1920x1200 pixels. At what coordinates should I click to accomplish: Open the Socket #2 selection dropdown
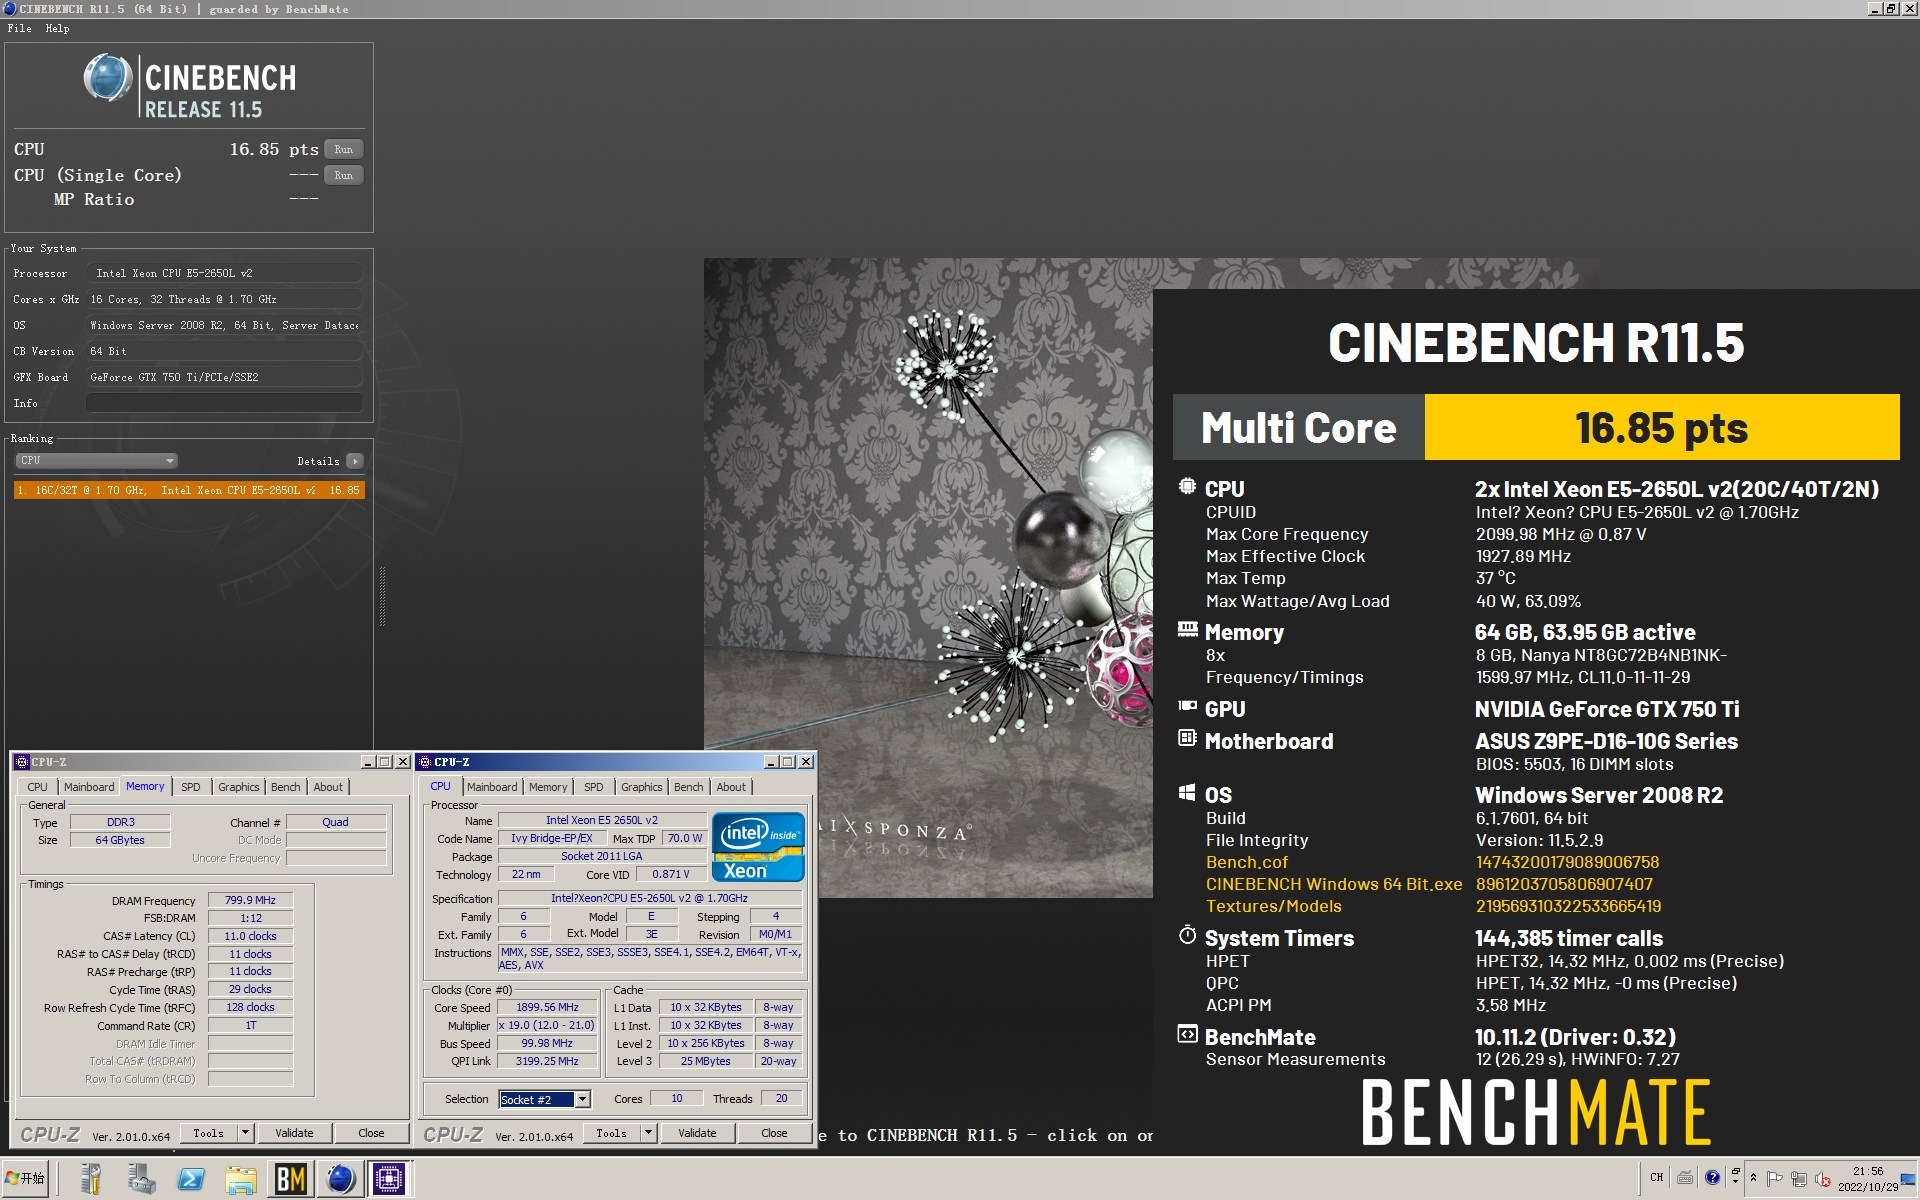545,1099
